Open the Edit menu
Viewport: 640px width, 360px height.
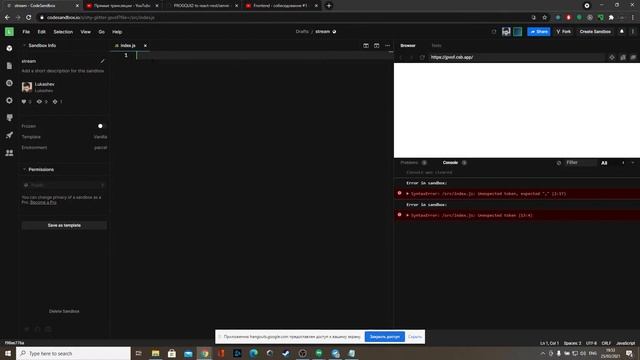click(42, 32)
